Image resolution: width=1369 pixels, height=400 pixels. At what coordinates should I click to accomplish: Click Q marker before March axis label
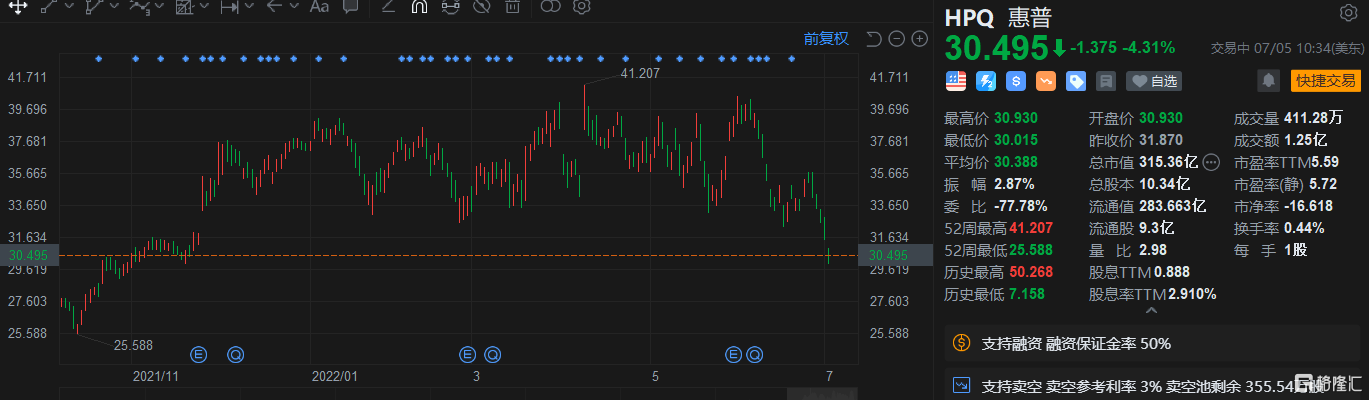pos(492,353)
